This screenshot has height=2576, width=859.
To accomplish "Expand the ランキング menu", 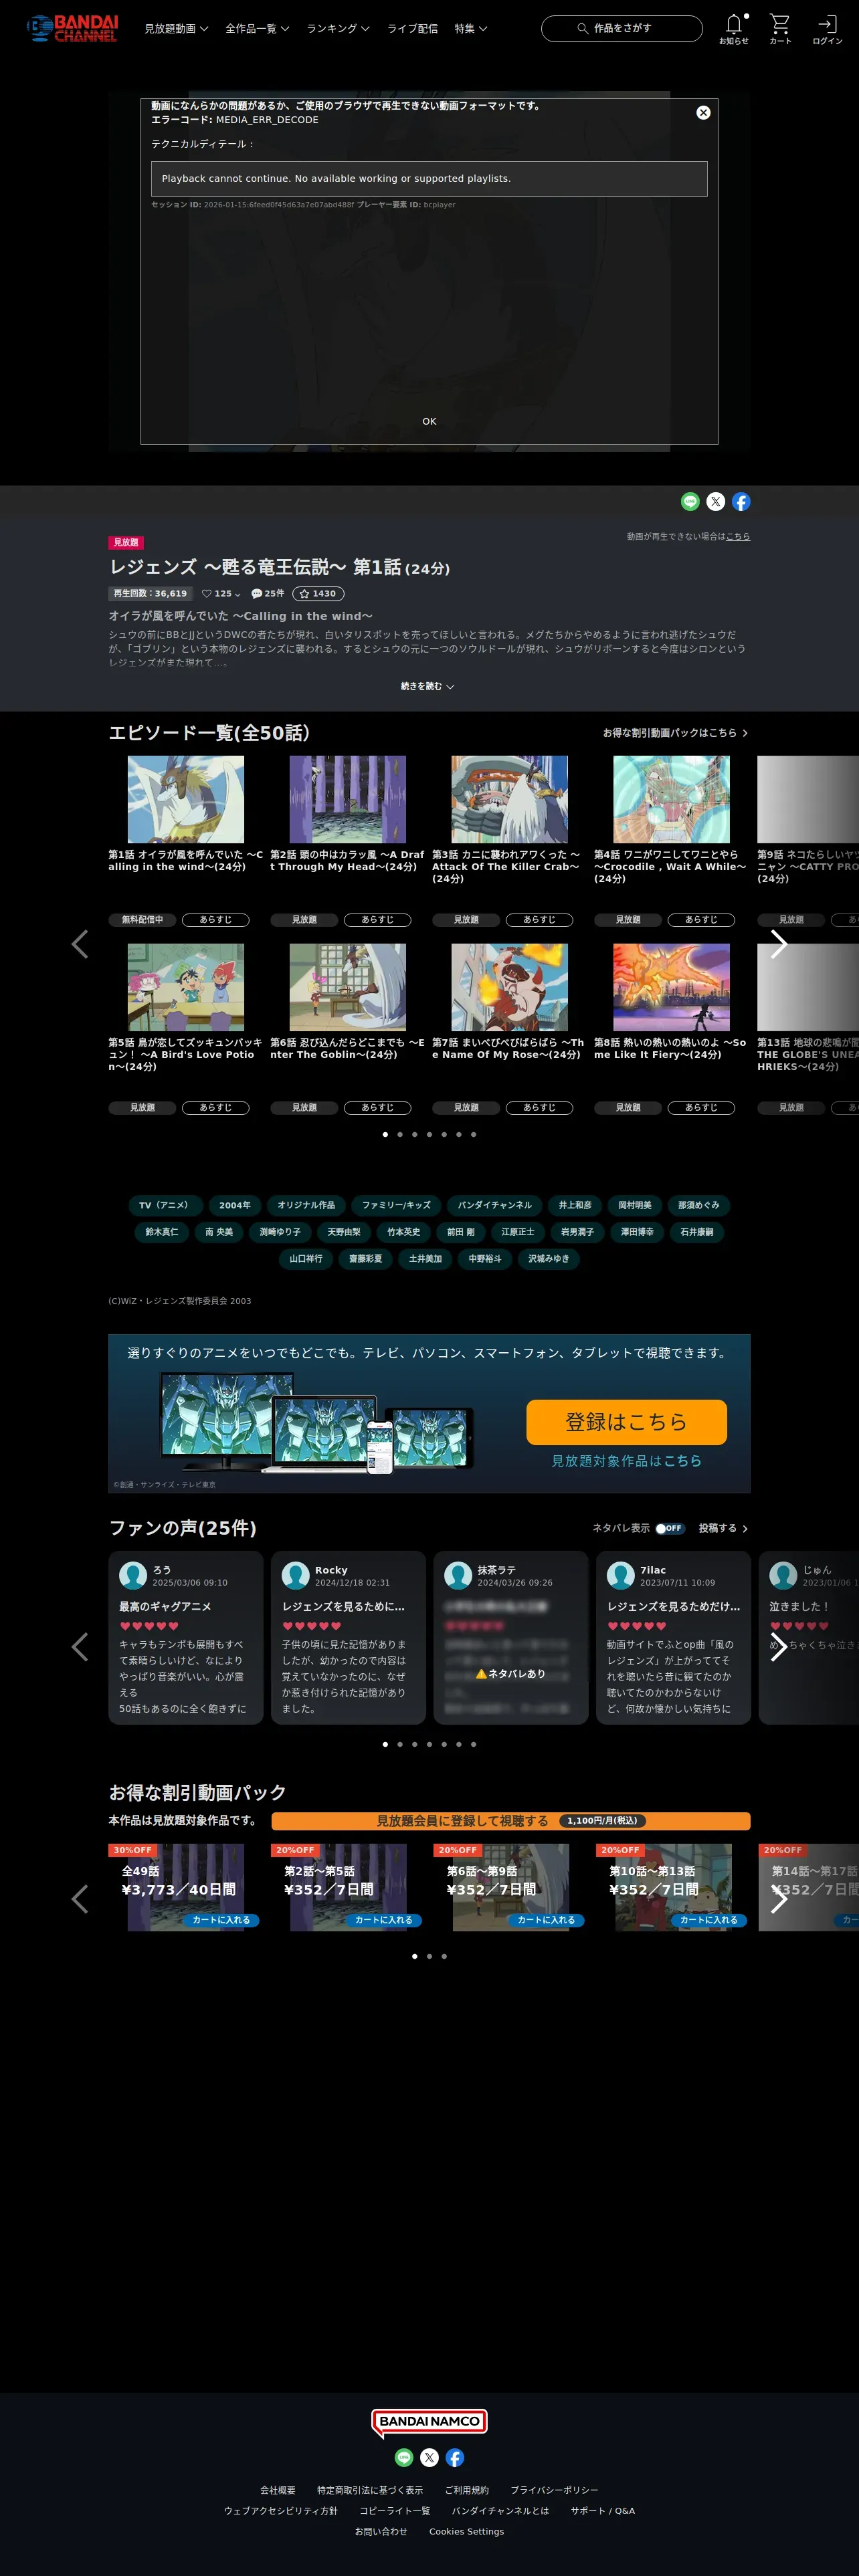I will click(338, 29).
